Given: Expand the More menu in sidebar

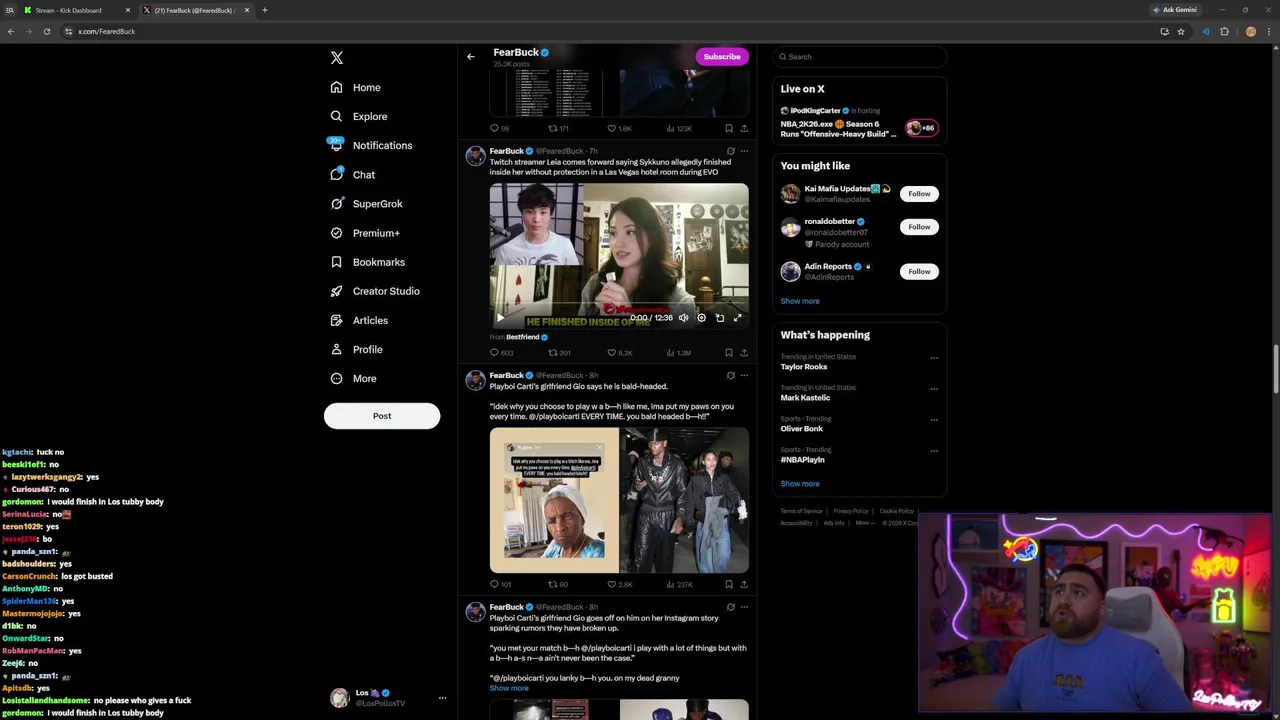Looking at the screenshot, I should 354,378.
